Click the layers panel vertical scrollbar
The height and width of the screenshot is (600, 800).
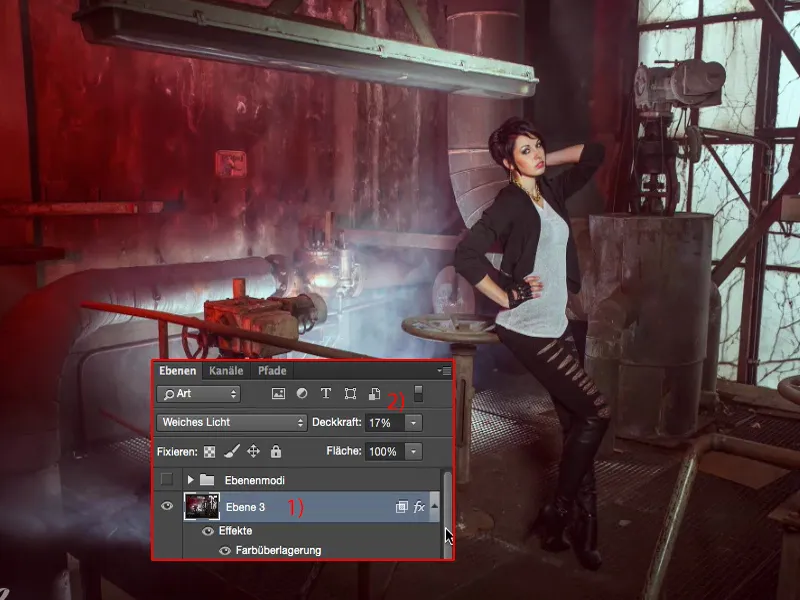[447, 514]
